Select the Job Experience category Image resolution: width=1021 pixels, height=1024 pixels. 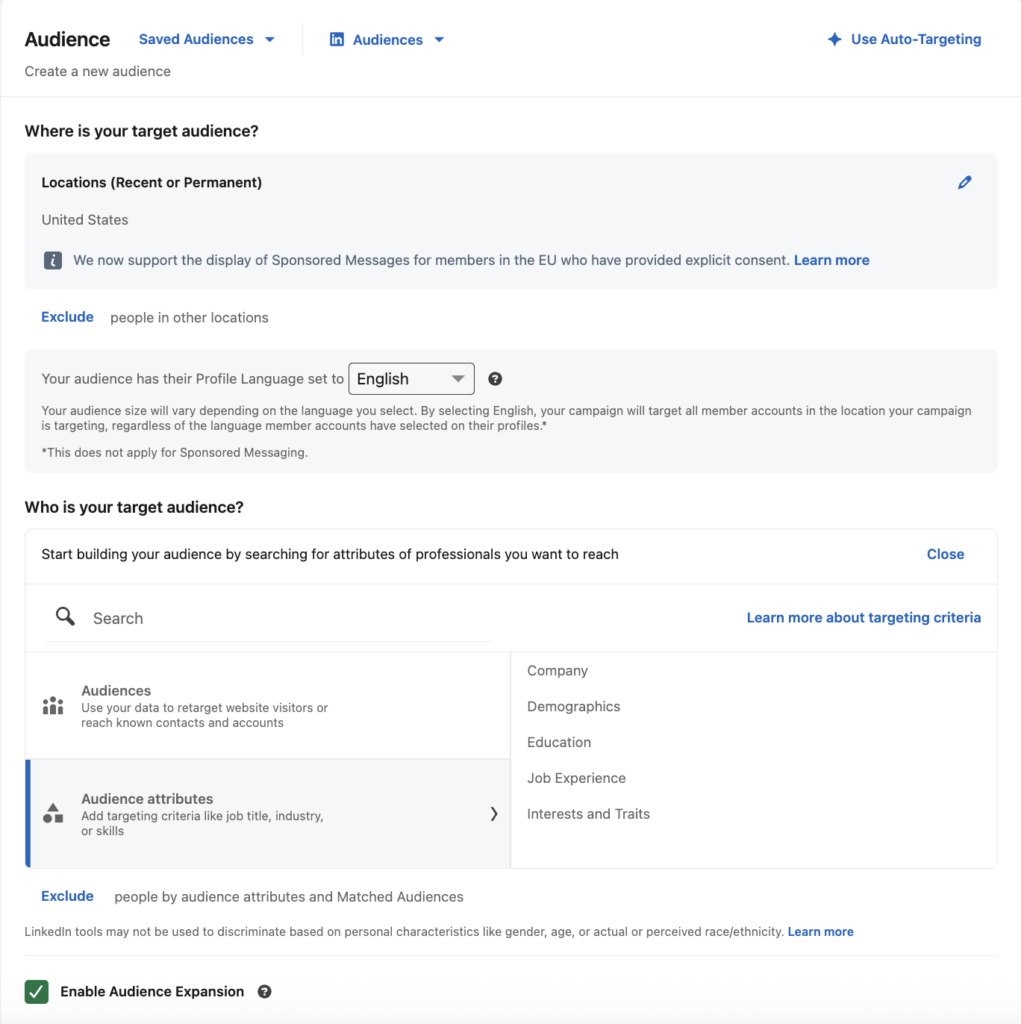(x=576, y=778)
